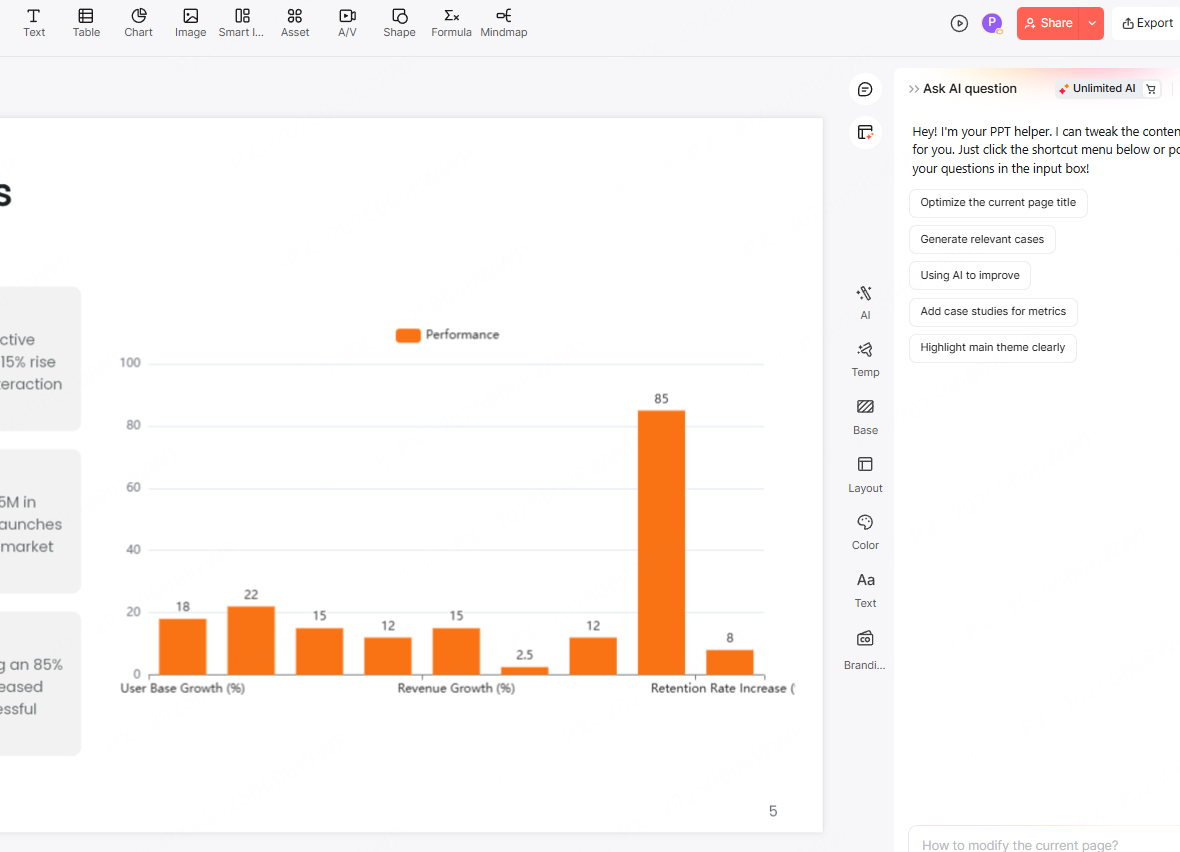Click the Export button
The width and height of the screenshot is (1180, 852).
(x=1148, y=23)
